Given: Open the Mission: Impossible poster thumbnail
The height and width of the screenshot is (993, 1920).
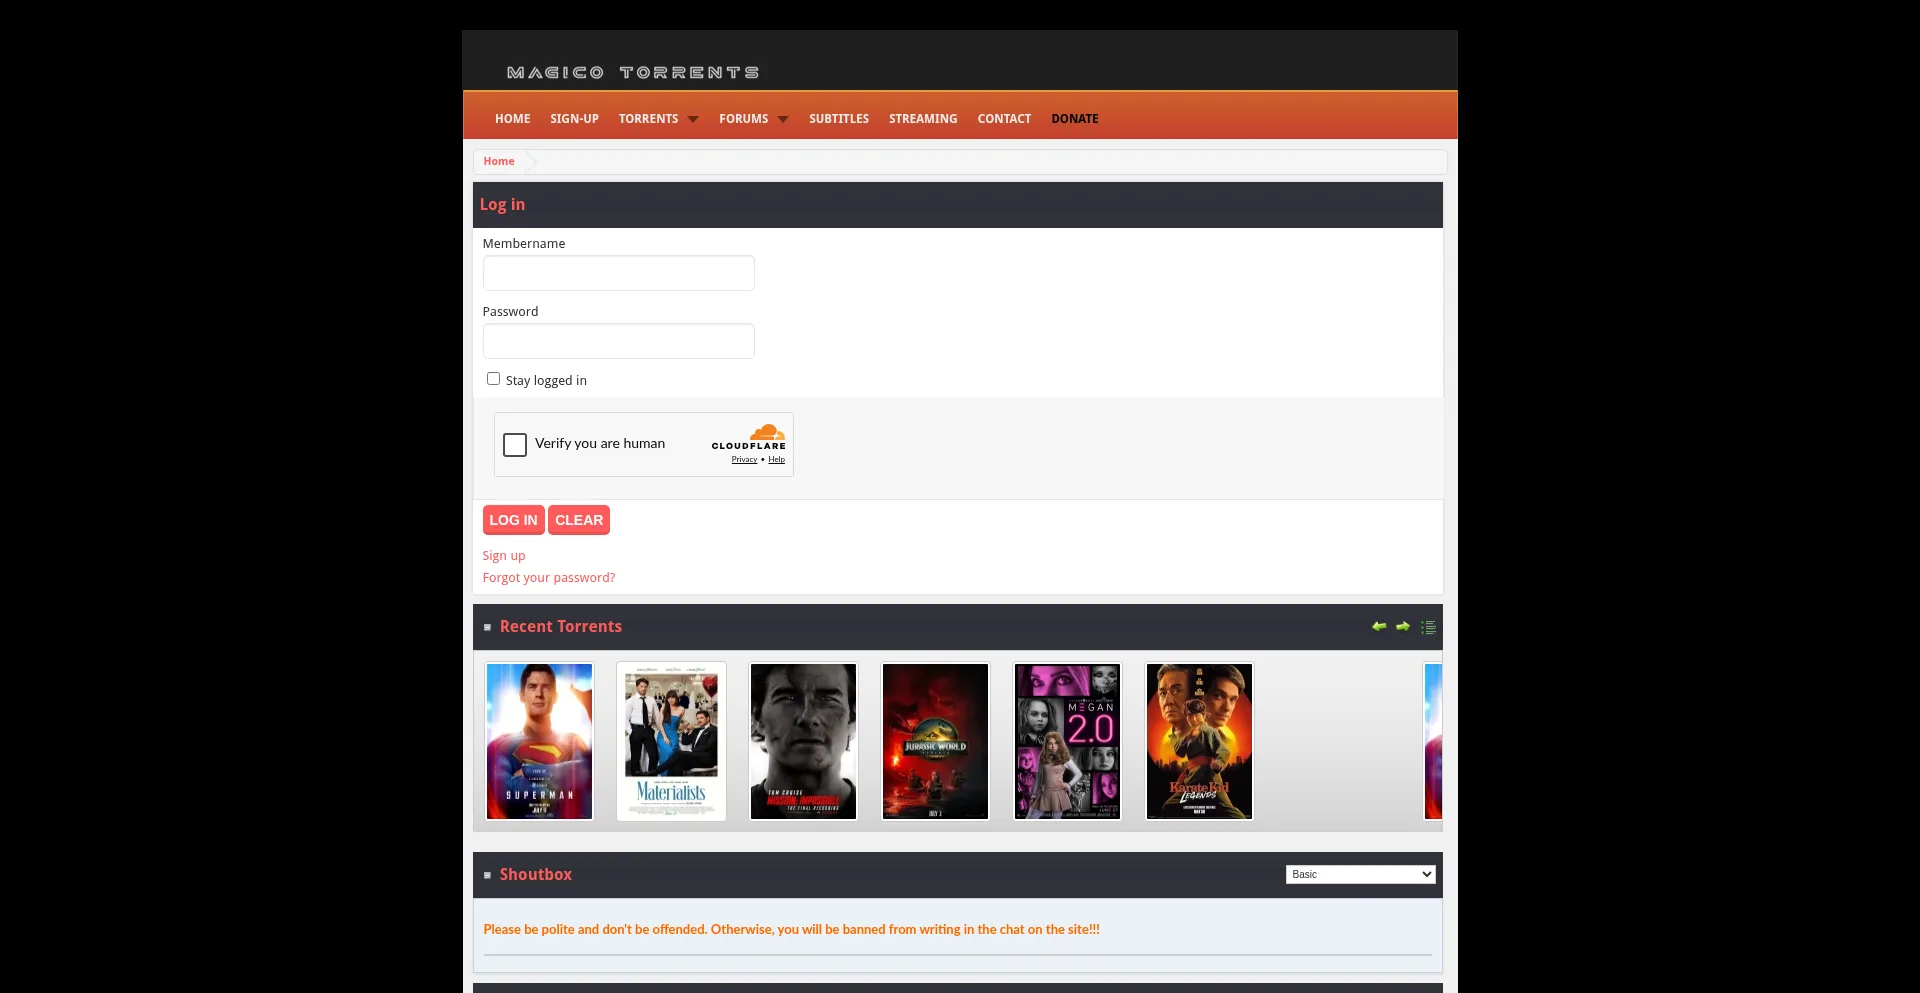Looking at the screenshot, I should pyautogui.click(x=803, y=741).
